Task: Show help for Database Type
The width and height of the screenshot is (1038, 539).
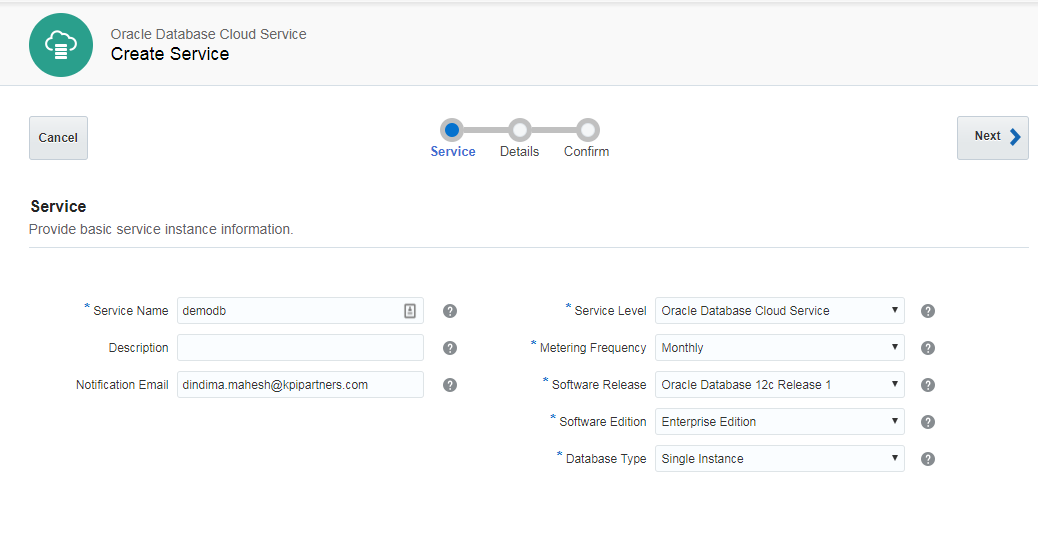Action: click(928, 459)
